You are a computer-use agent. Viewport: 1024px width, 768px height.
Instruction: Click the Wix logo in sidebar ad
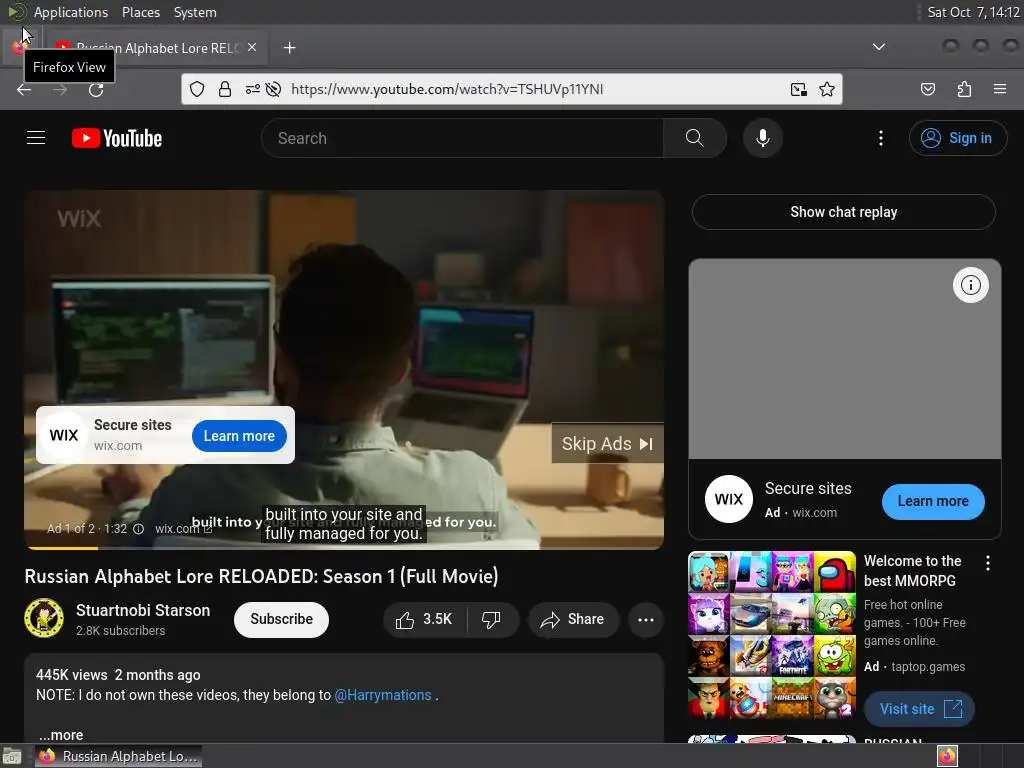click(x=729, y=500)
